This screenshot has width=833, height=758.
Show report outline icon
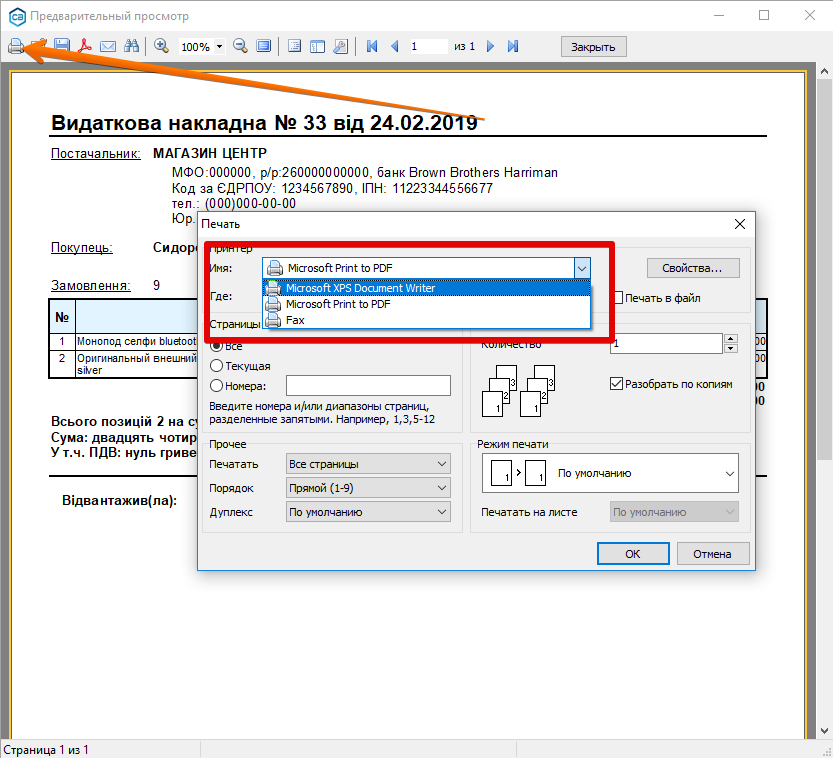(294, 46)
